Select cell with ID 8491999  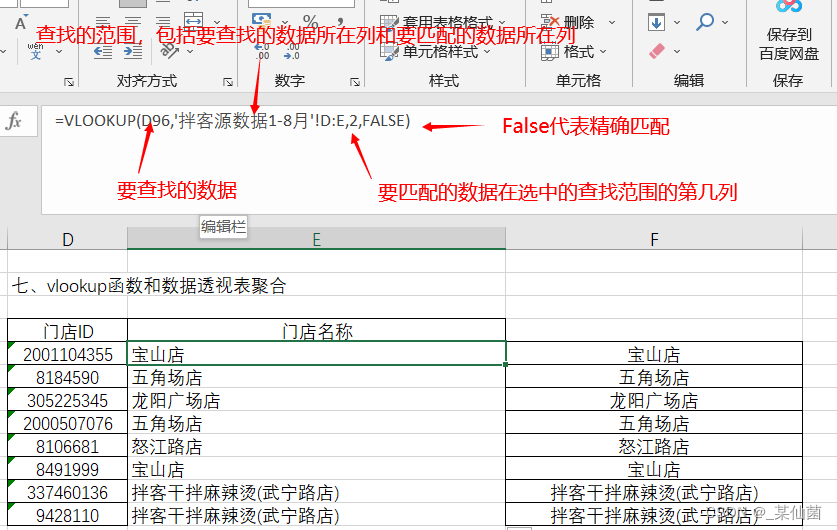coord(67,469)
